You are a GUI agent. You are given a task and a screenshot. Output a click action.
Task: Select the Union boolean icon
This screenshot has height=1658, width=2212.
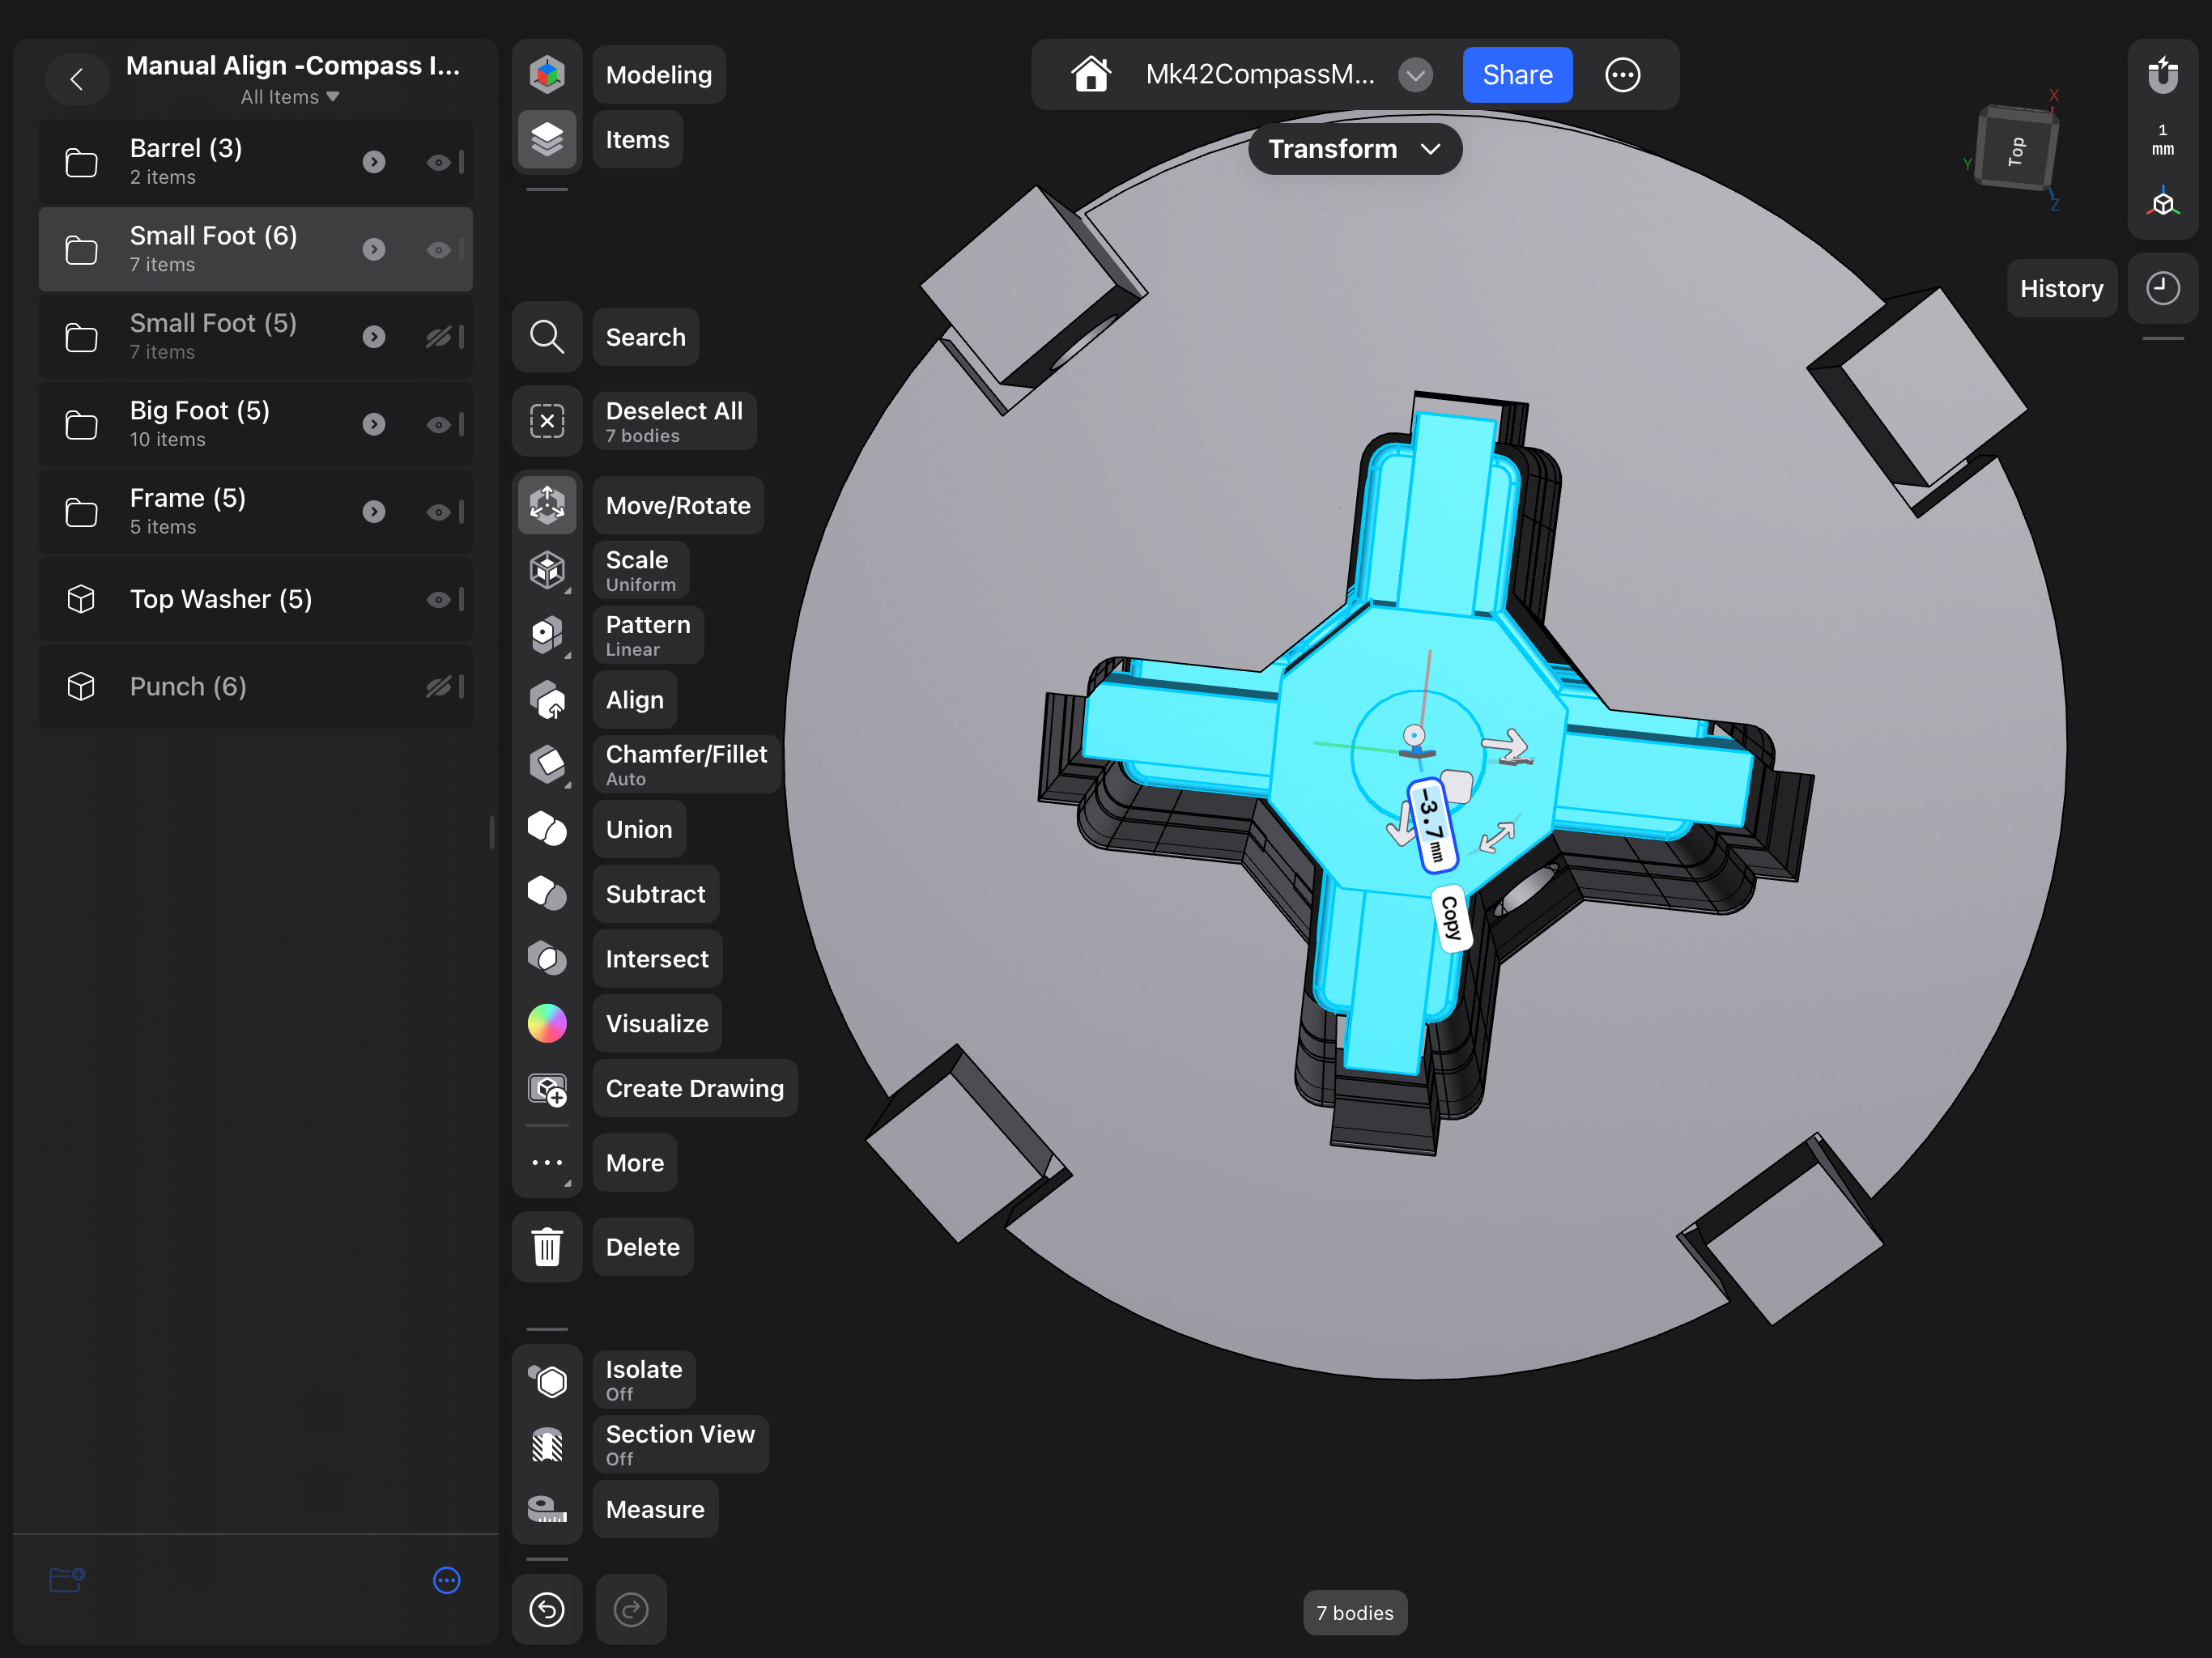[x=547, y=829]
